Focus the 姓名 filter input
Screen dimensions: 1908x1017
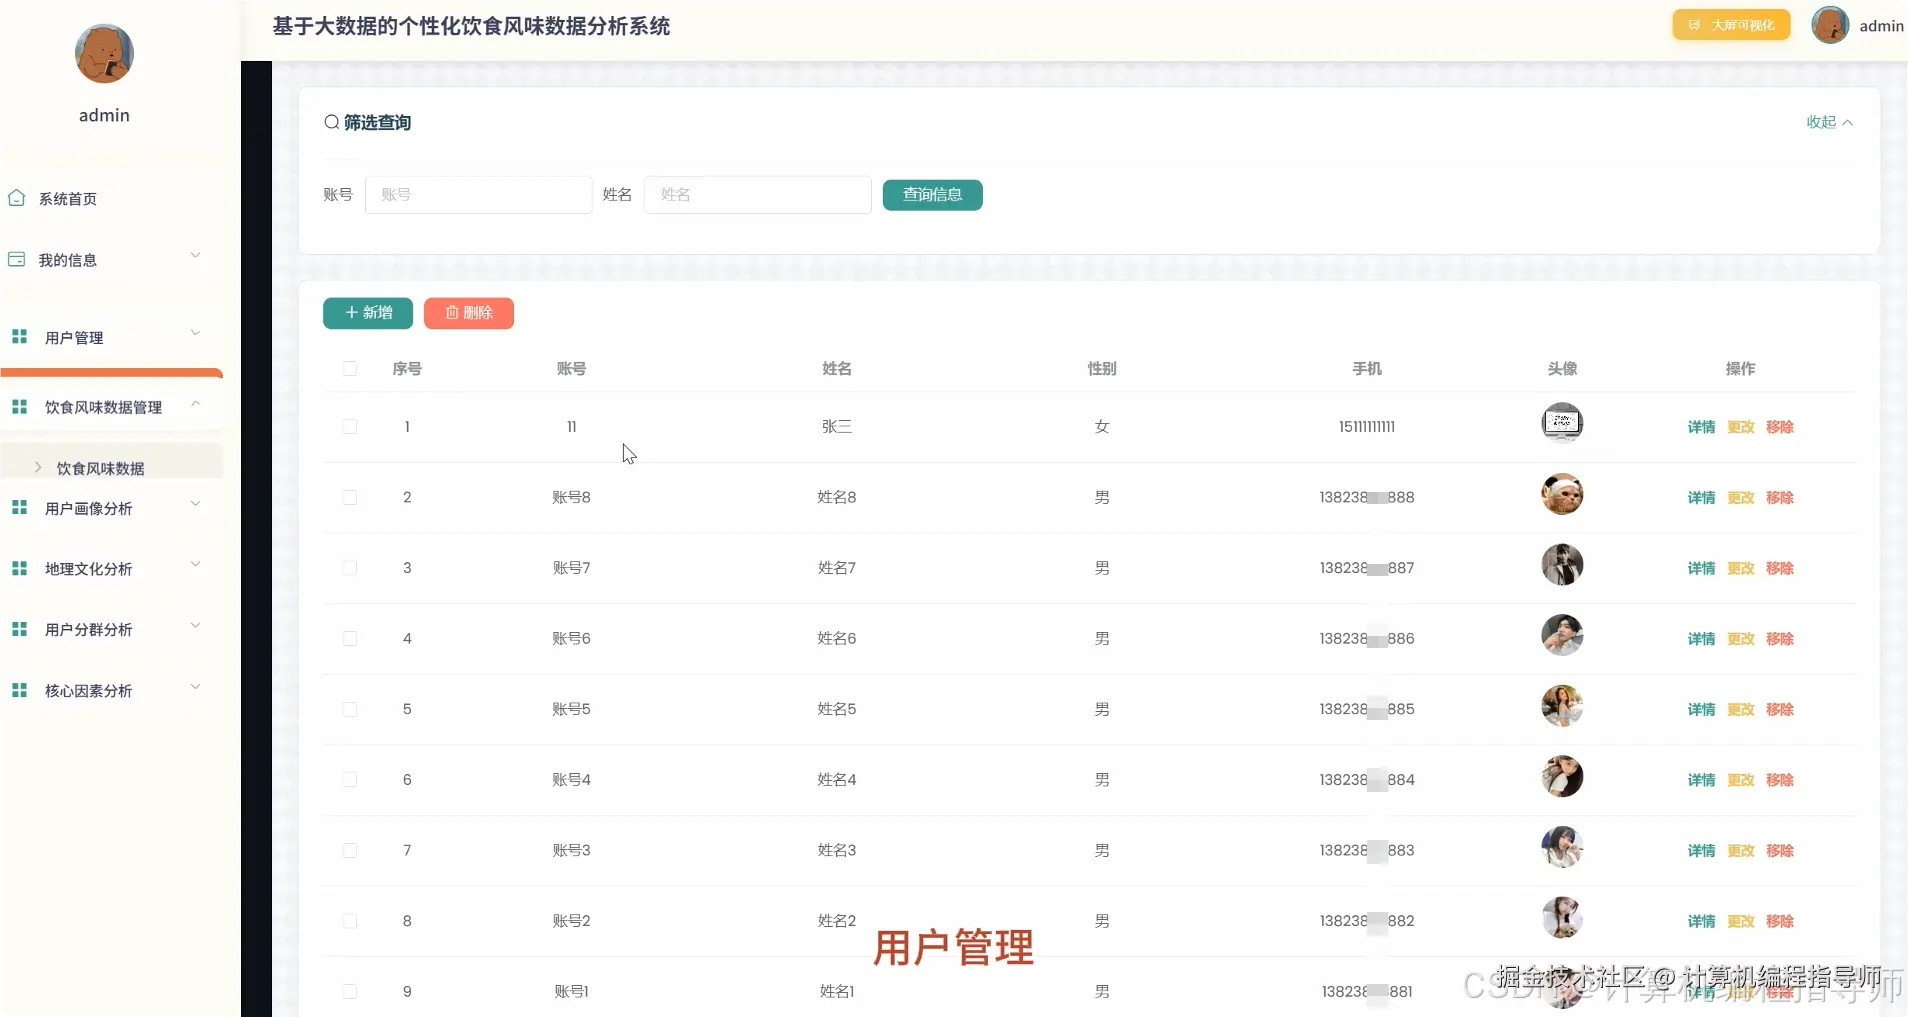point(757,195)
